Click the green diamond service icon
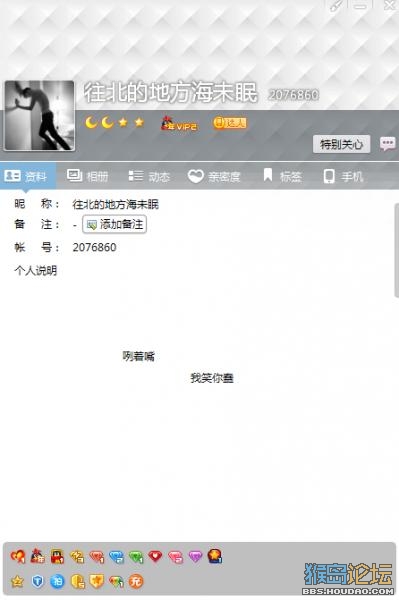Screen dimensions: 399x600 tap(136, 557)
